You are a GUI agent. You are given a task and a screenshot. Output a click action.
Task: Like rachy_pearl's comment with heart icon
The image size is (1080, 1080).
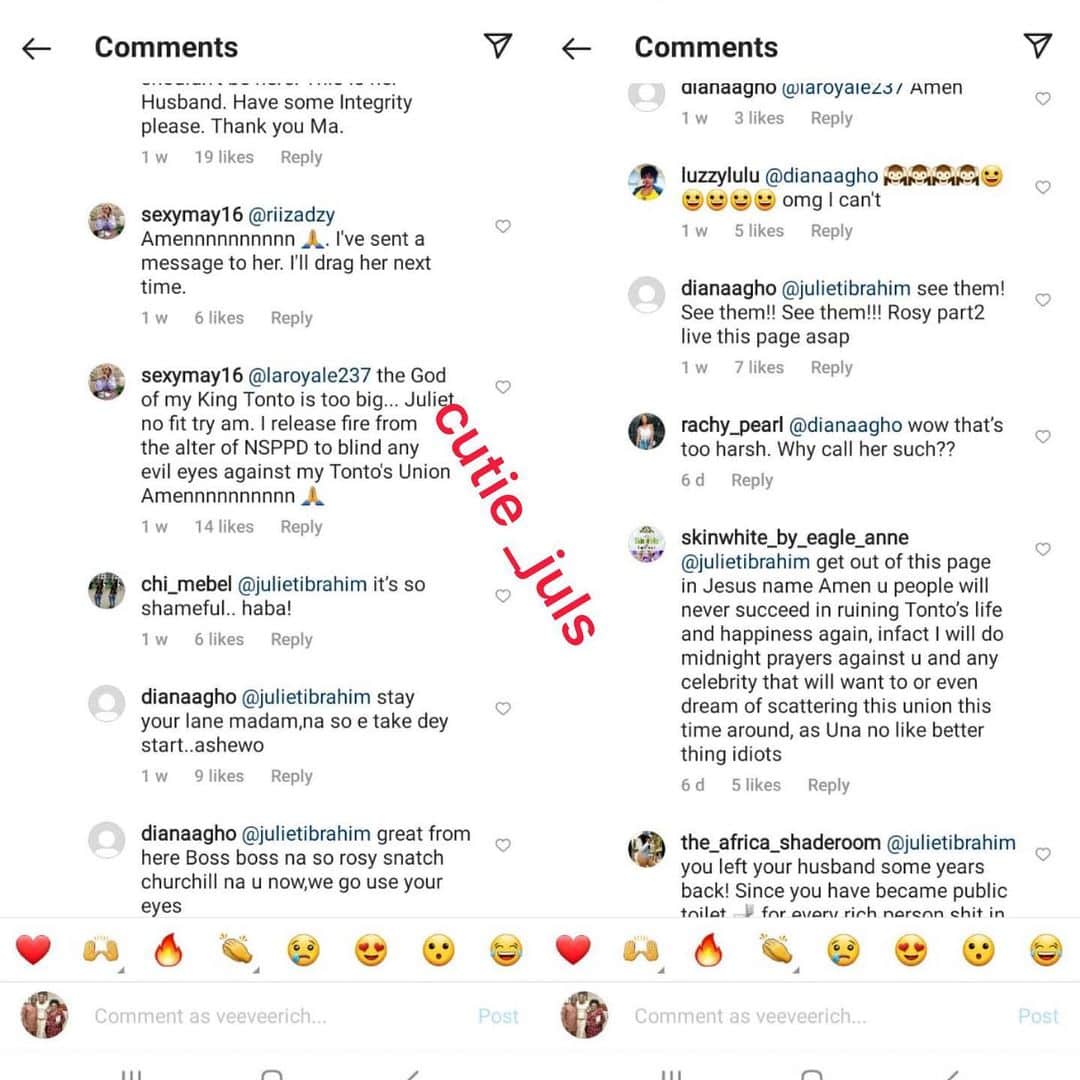pyautogui.click(x=1043, y=437)
